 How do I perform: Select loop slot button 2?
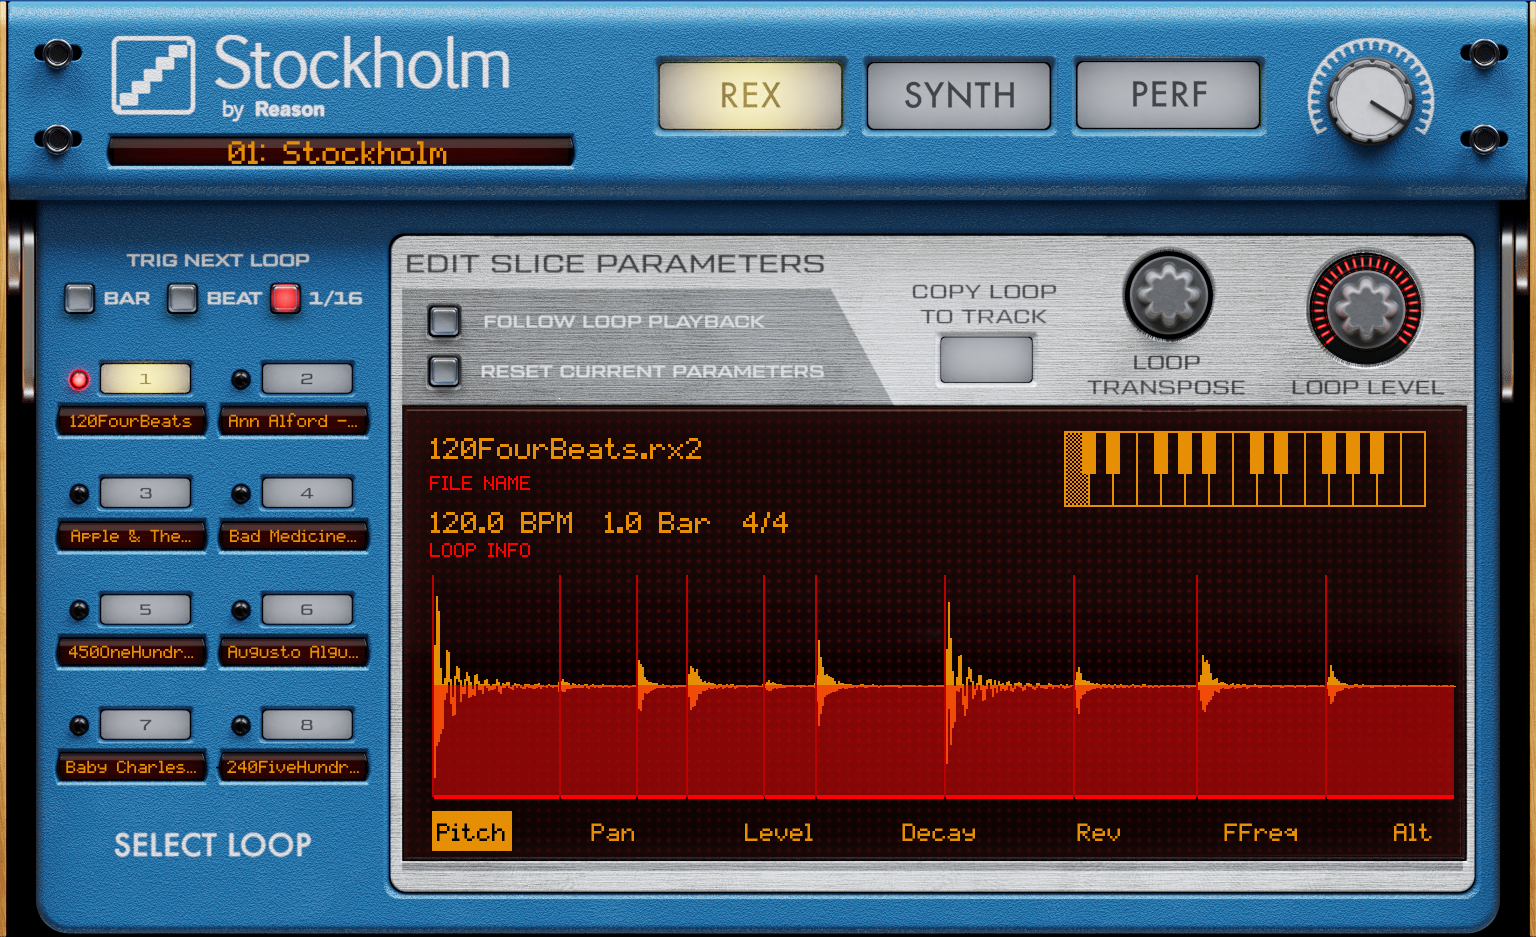(307, 379)
